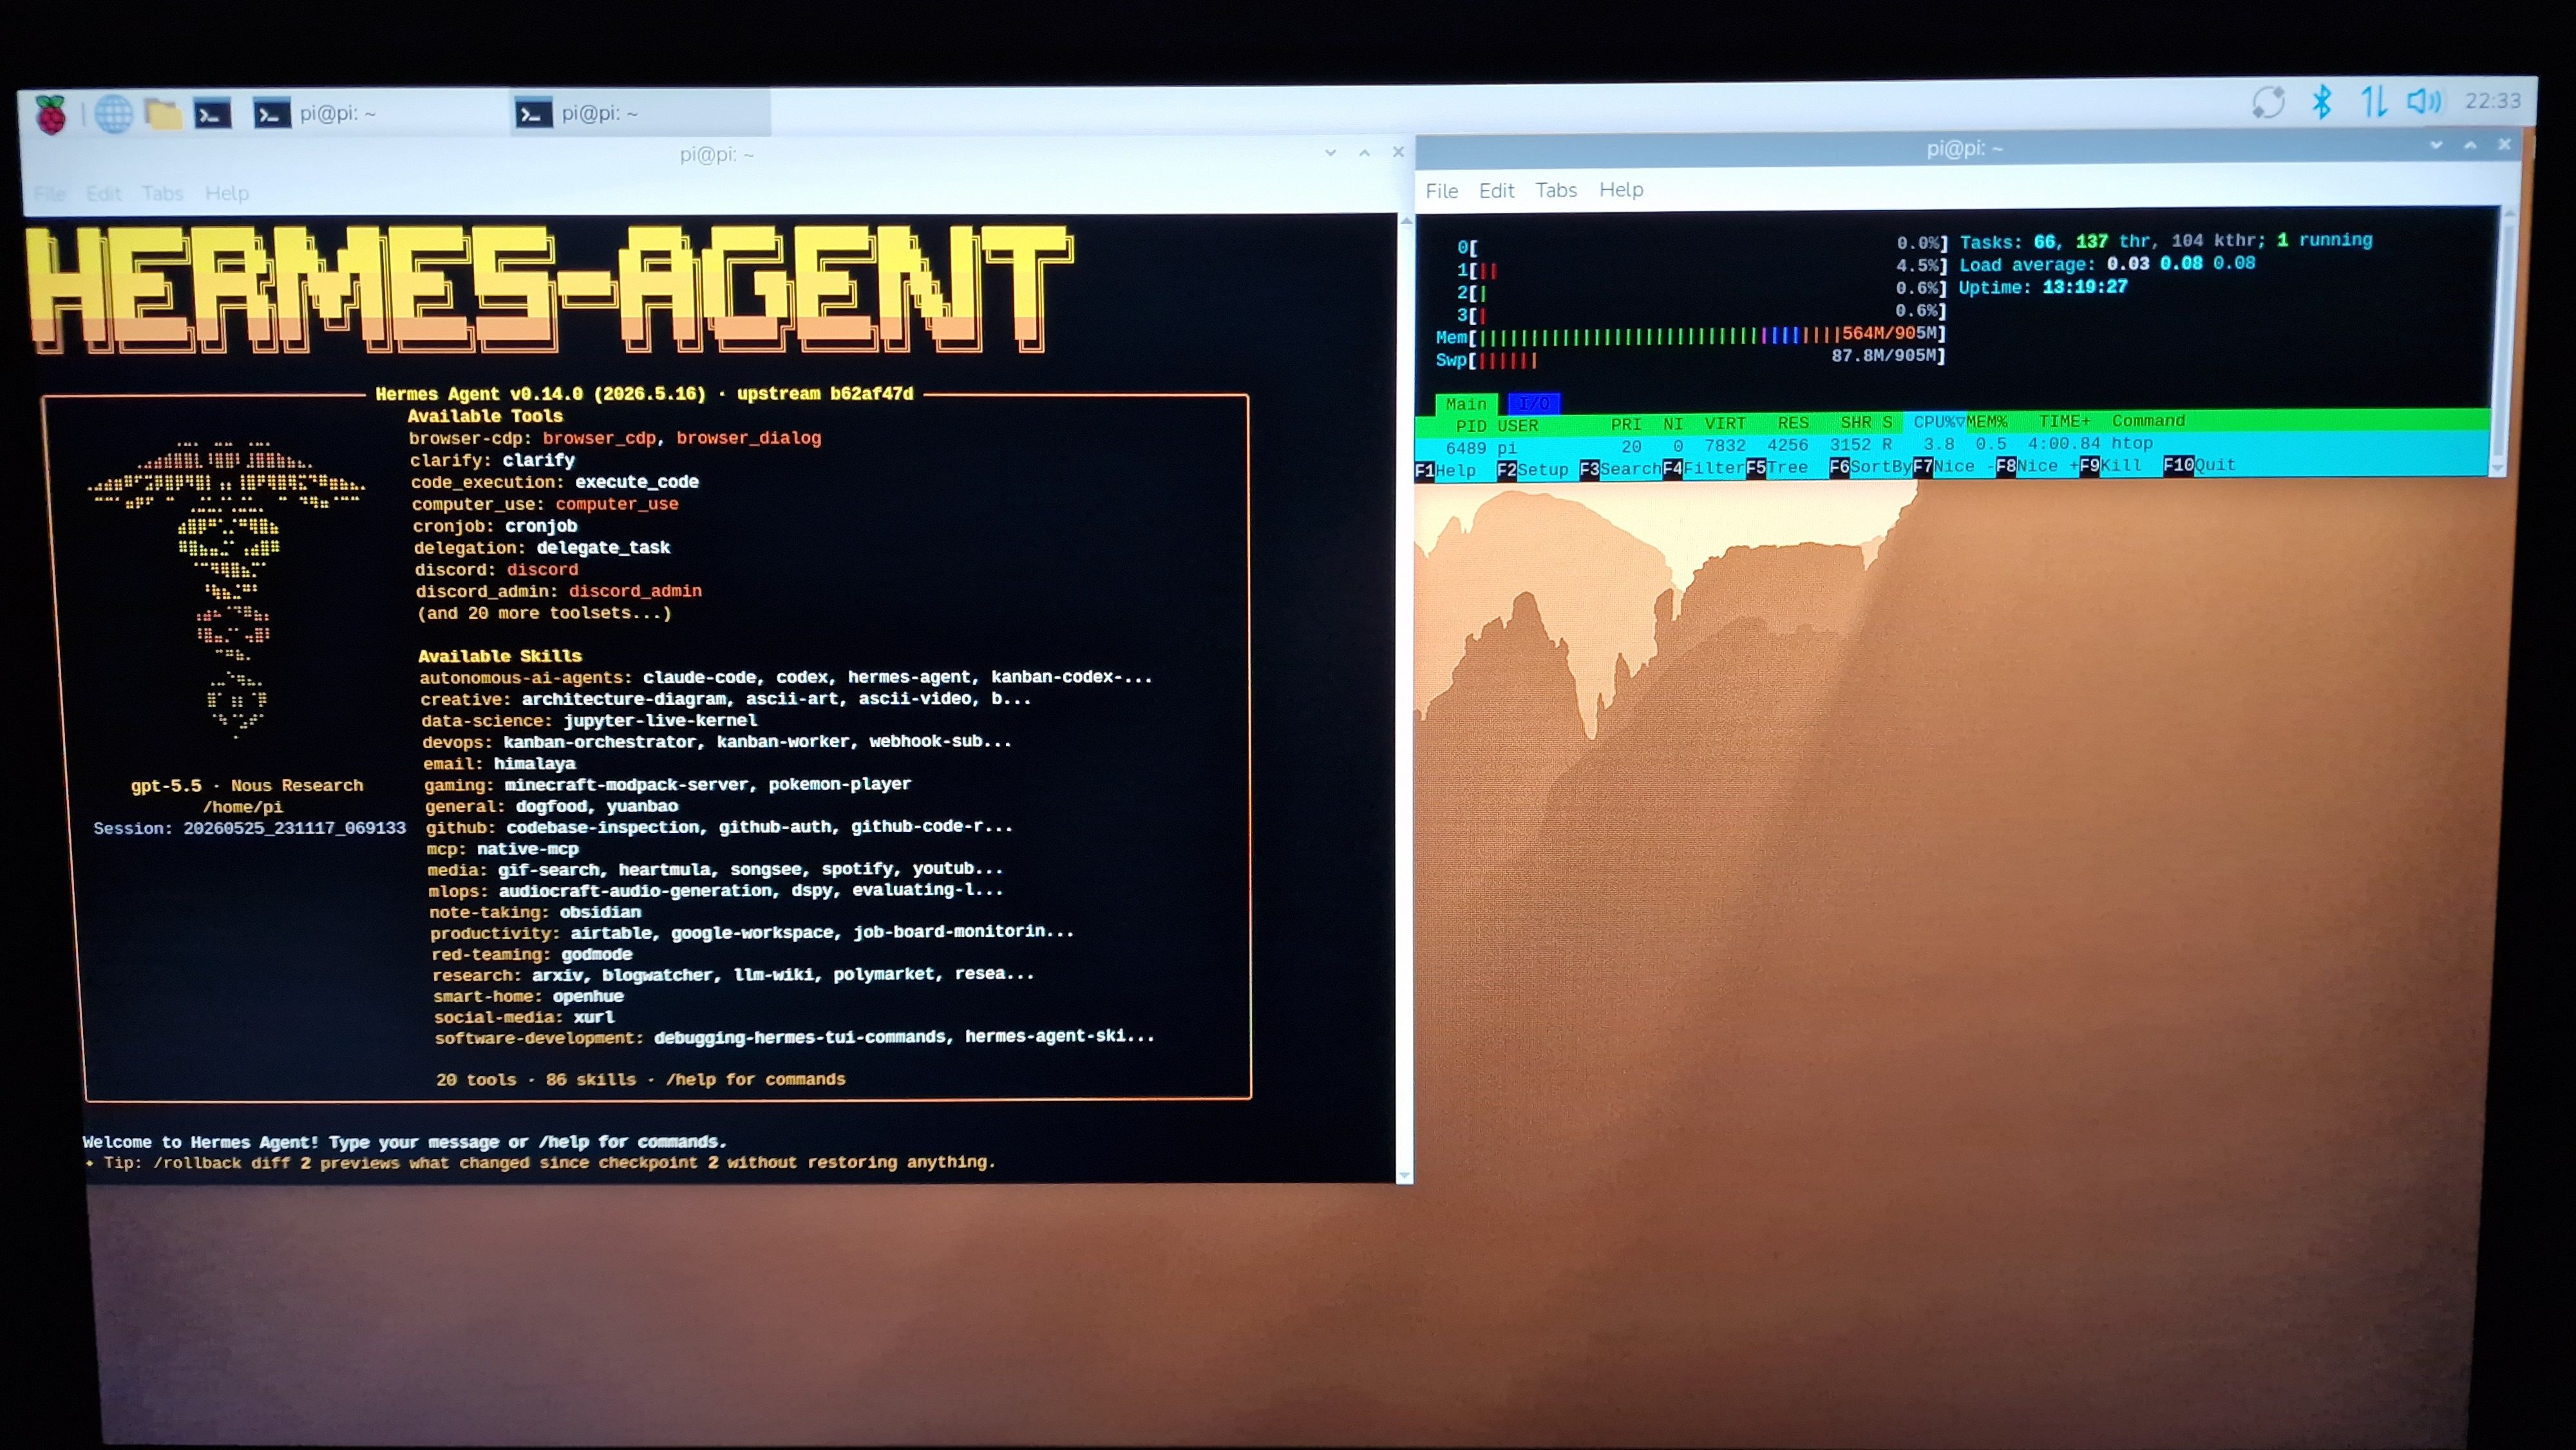Screen dimensions: 2576x1450
Task: Open File menu in Hermes terminal window
Action: [x=49, y=194]
